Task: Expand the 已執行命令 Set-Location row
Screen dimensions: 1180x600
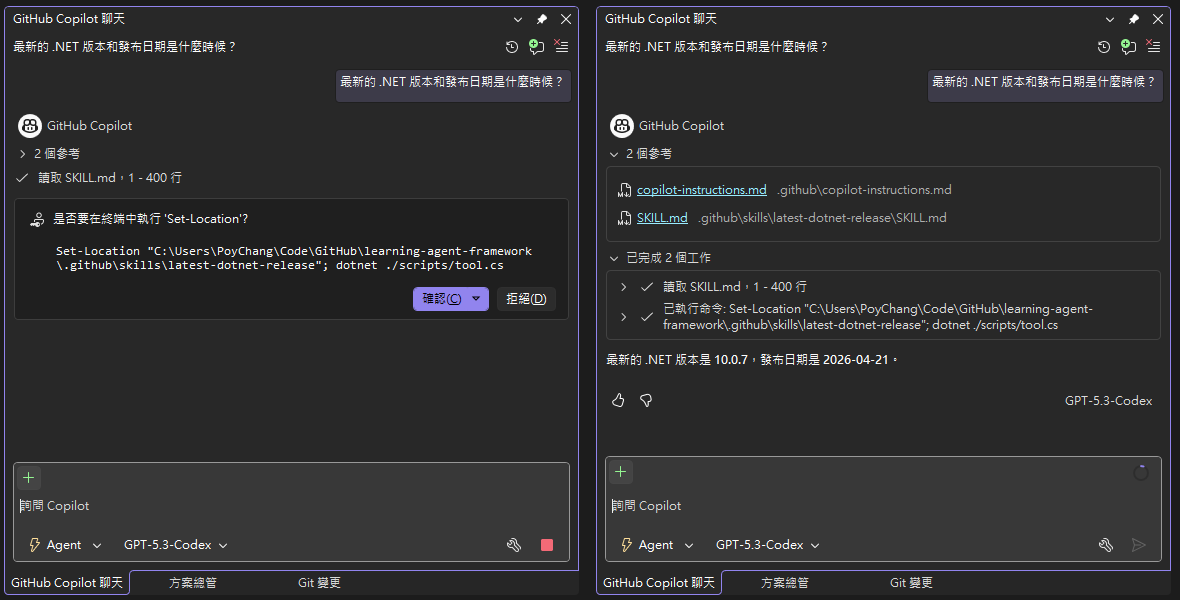Action: 624,317
